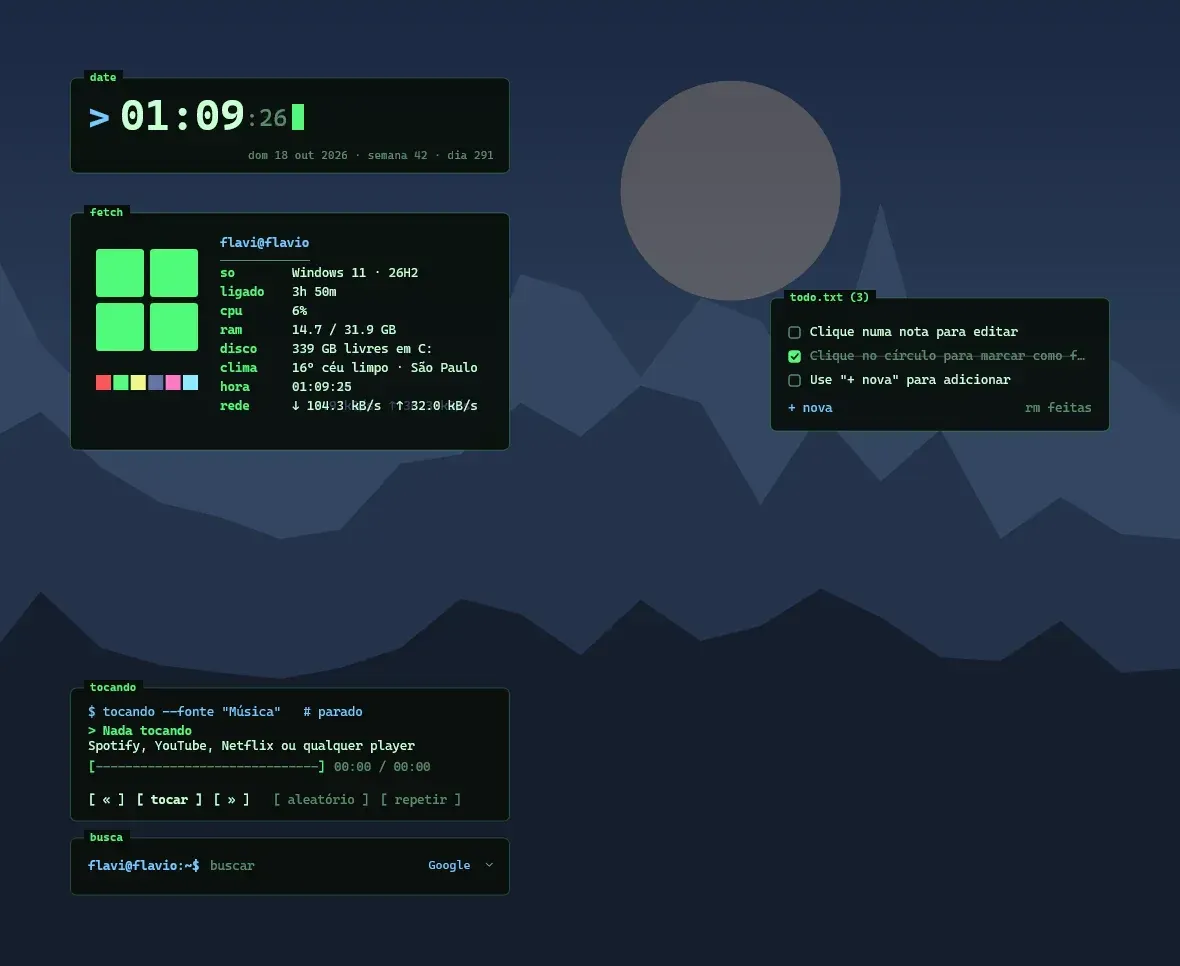This screenshot has height=966, width=1180.
Task: Click "+ nova" to add a note
Action: (x=810, y=408)
